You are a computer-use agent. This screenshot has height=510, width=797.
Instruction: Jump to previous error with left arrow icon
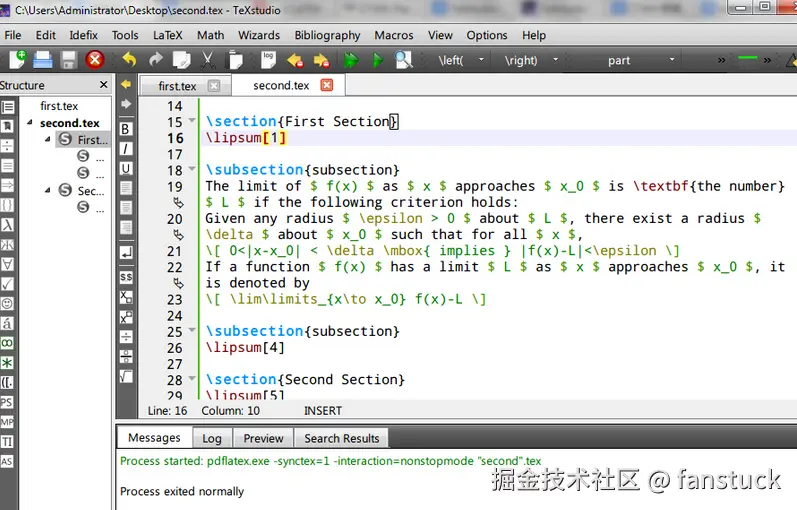point(295,61)
